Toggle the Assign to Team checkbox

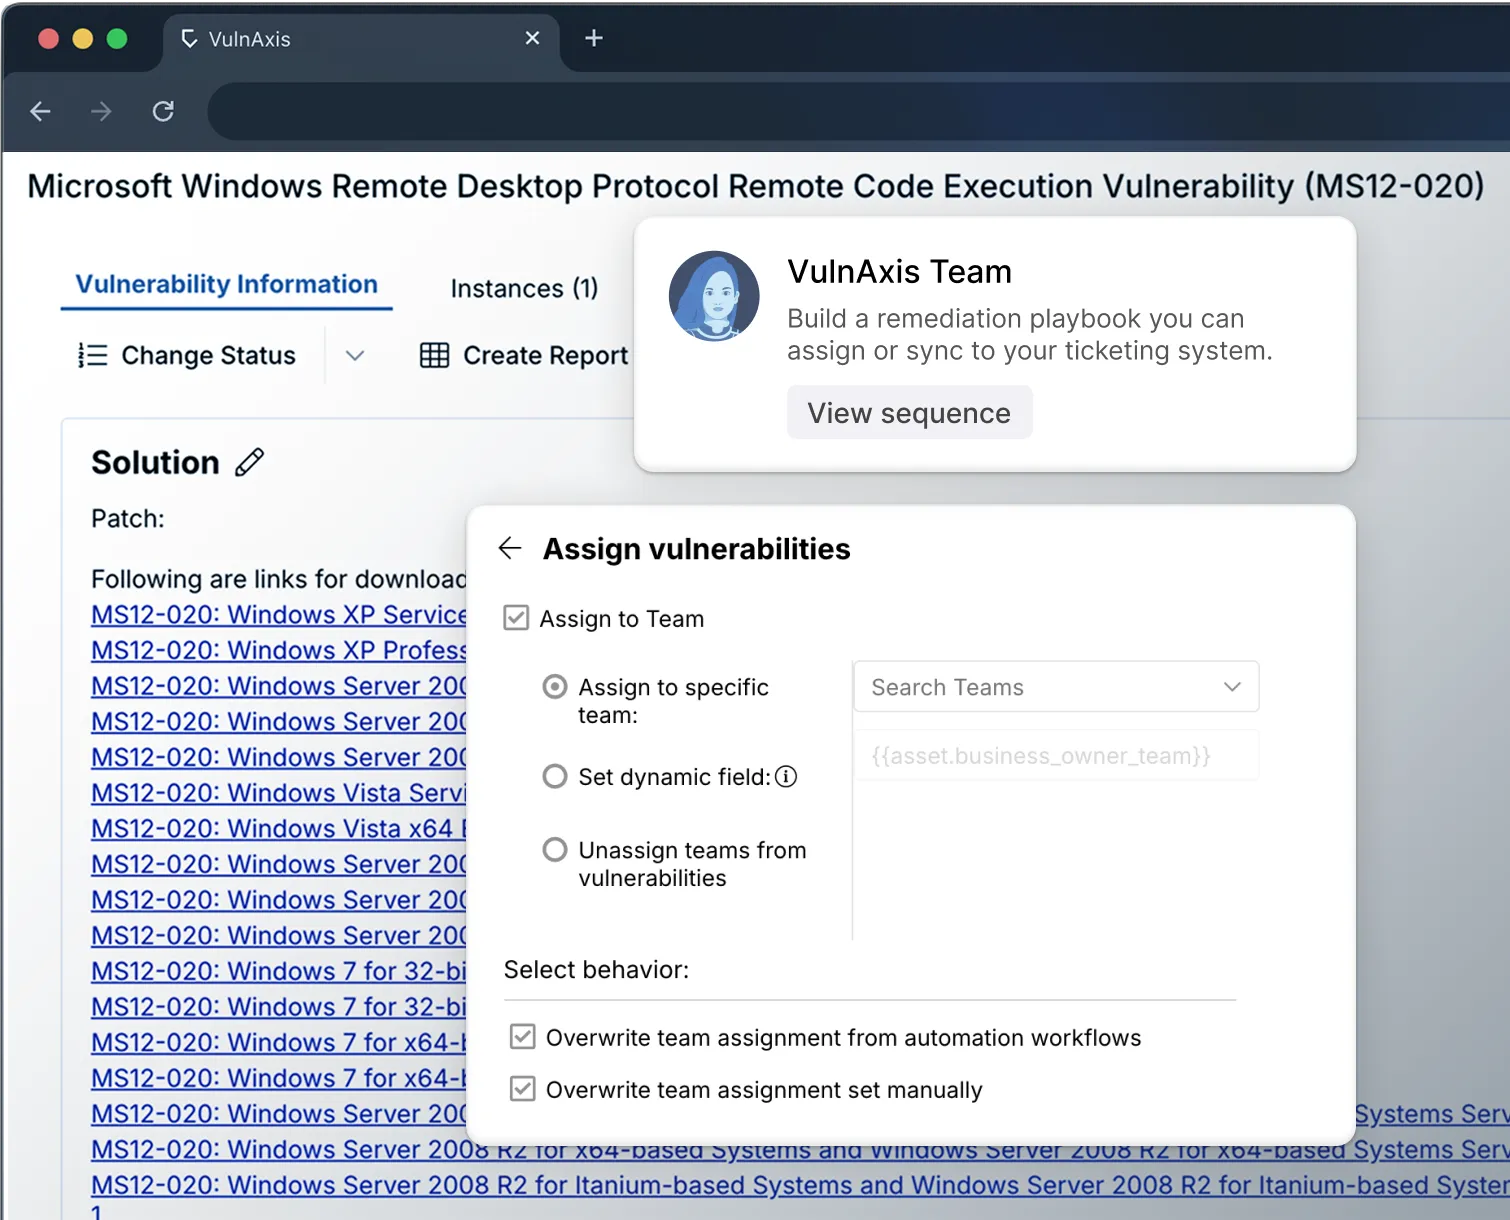click(x=516, y=618)
